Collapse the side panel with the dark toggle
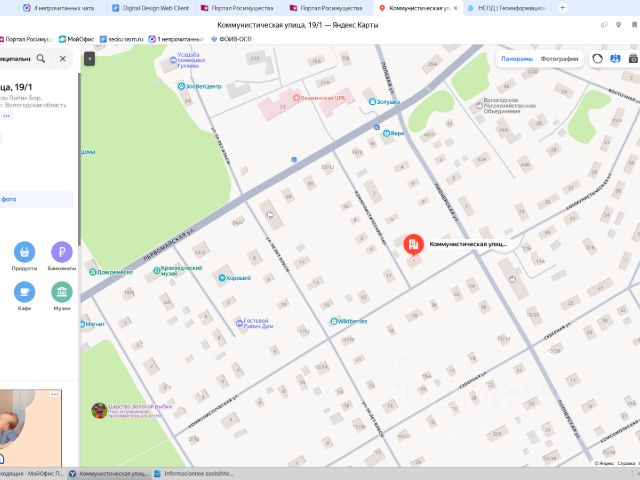The image size is (640, 480). (x=89, y=59)
